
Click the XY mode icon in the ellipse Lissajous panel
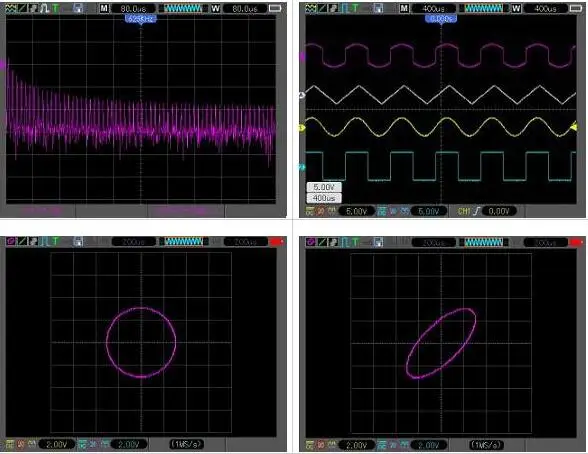click(310, 242)
